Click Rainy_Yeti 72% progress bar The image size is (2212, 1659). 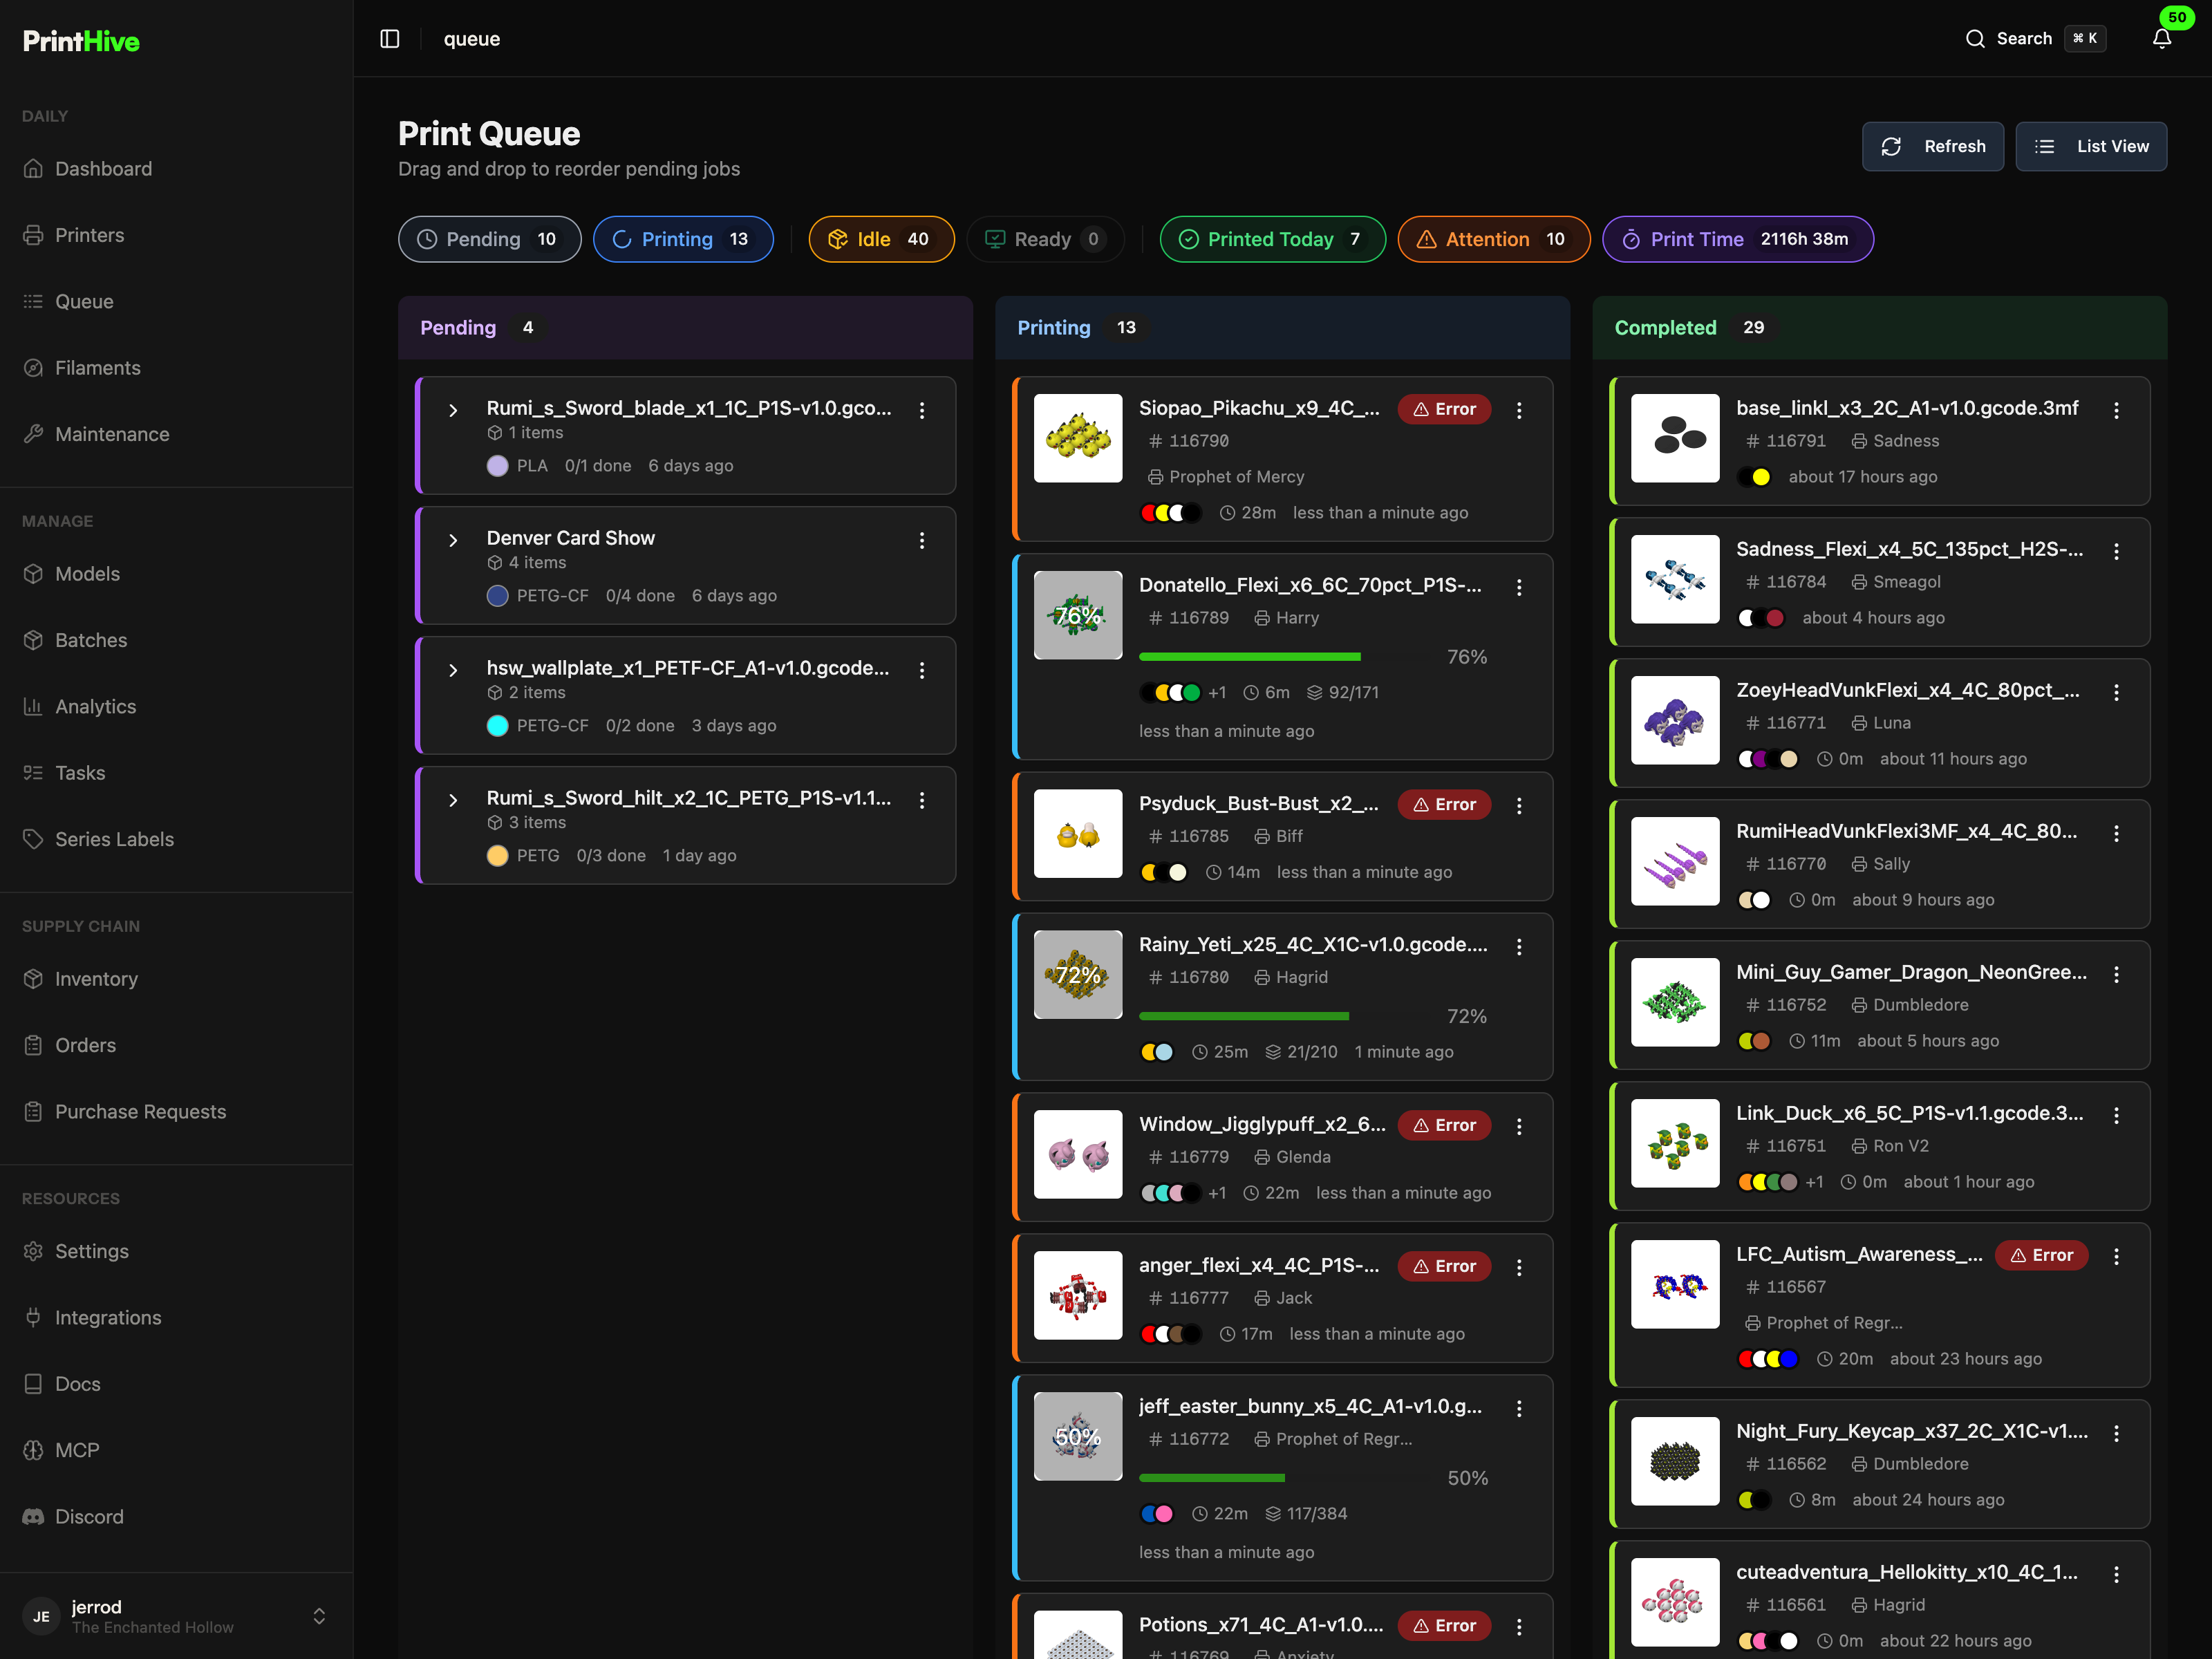click(1284, 1016)
